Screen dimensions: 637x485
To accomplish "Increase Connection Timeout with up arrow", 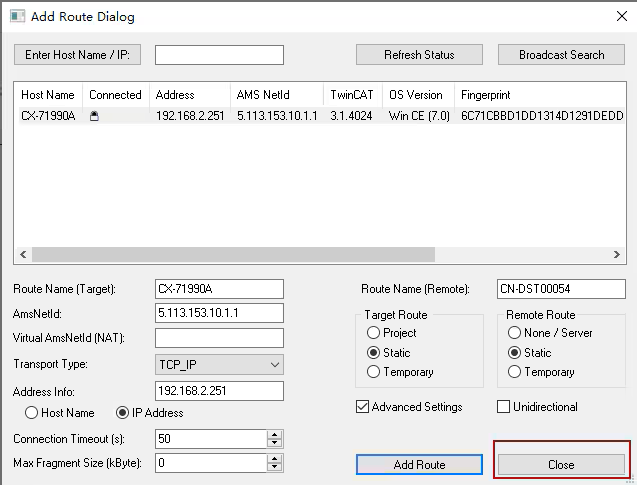I will click(274, 435).
